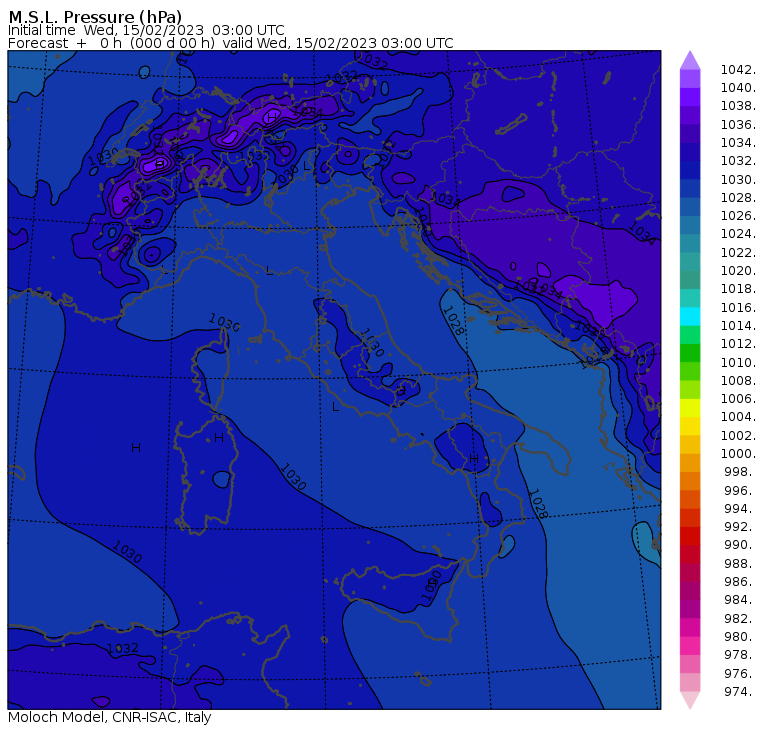
Task: Click the "1020." legend value
Action: [x=738, y=270]
